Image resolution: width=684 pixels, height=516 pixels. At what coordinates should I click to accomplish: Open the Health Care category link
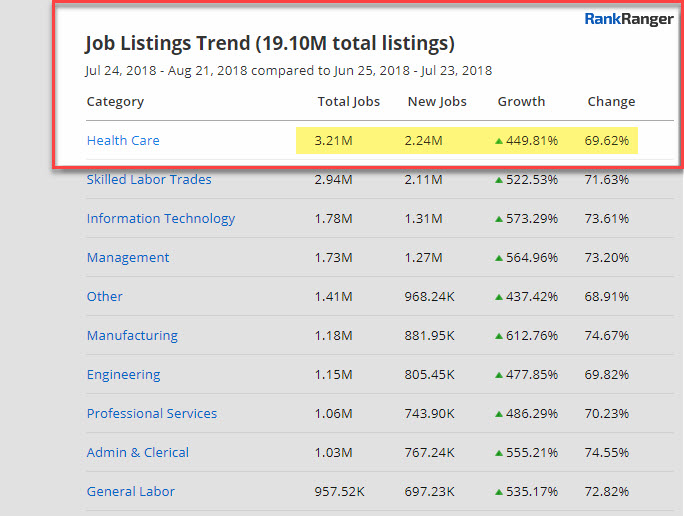pyautogui.click(x=123, y=141)
